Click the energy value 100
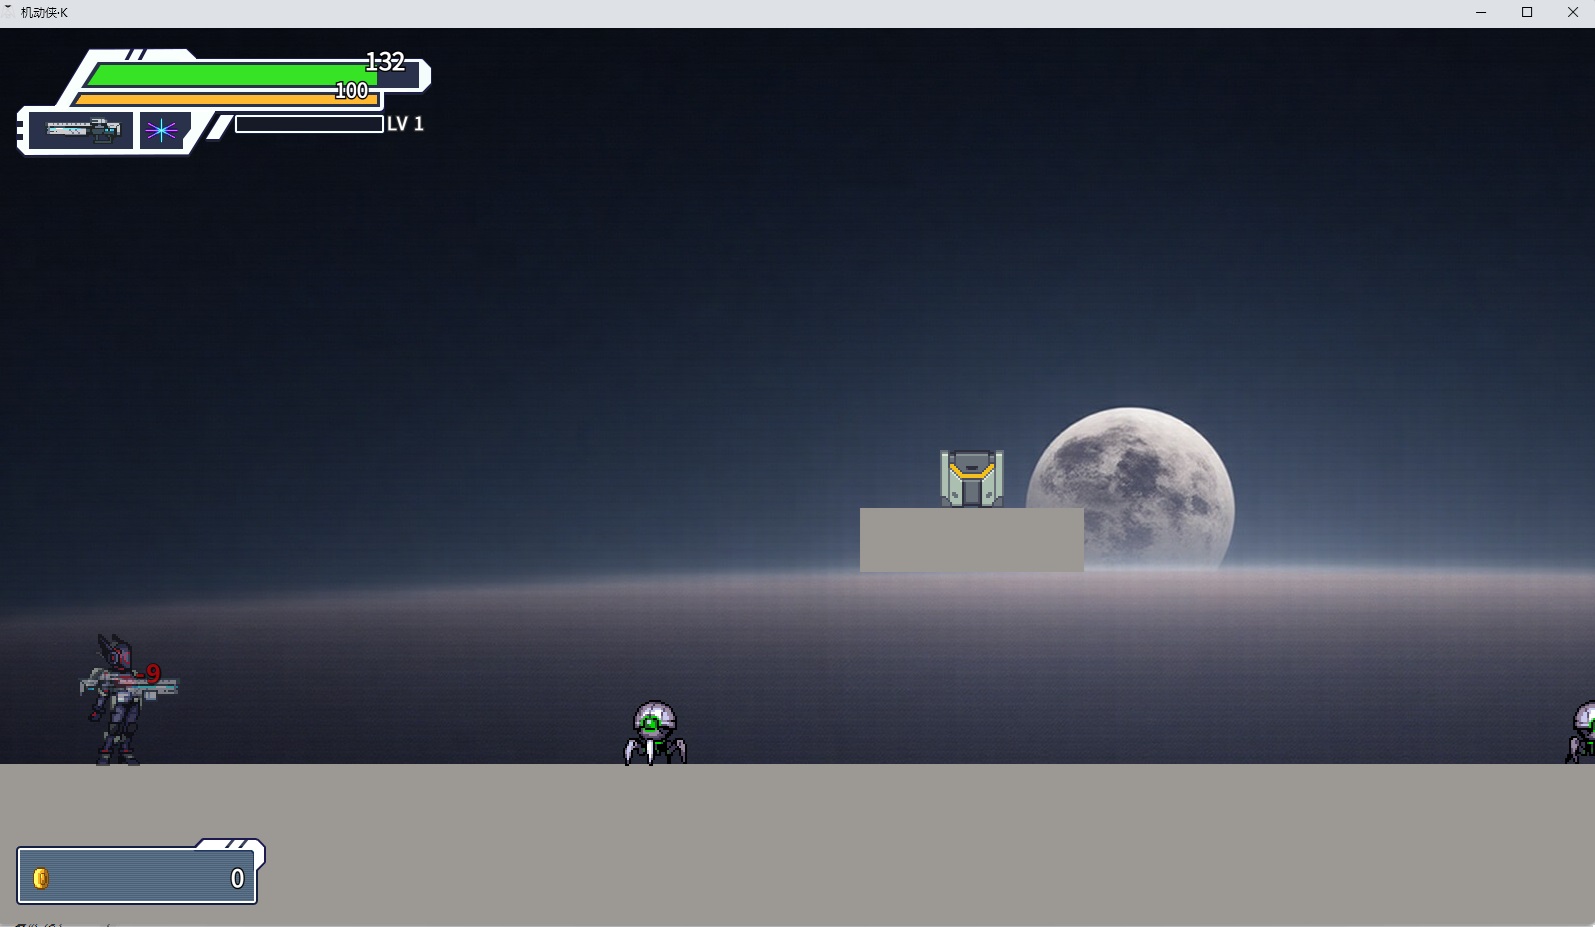 351,91
